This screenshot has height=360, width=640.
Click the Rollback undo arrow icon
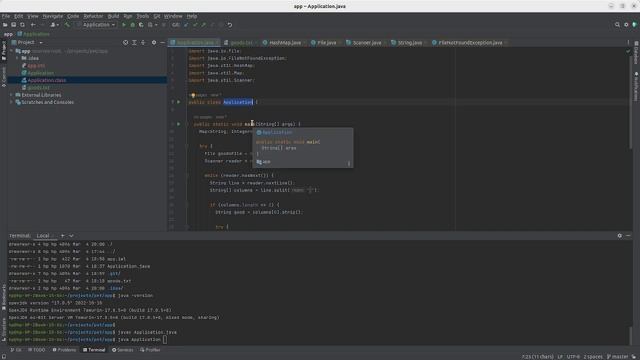click(230, 25)
